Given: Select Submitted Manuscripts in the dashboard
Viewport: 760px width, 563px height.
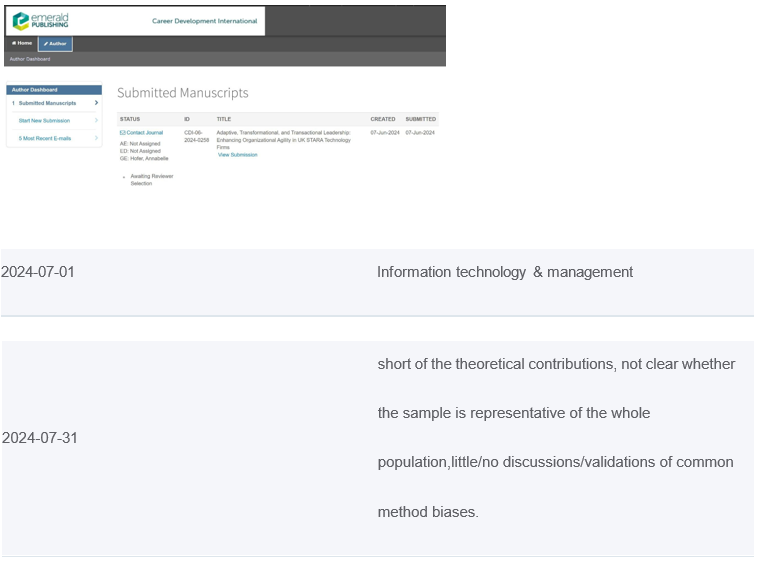Looking at the screenshot, I should tap(47, 103).
